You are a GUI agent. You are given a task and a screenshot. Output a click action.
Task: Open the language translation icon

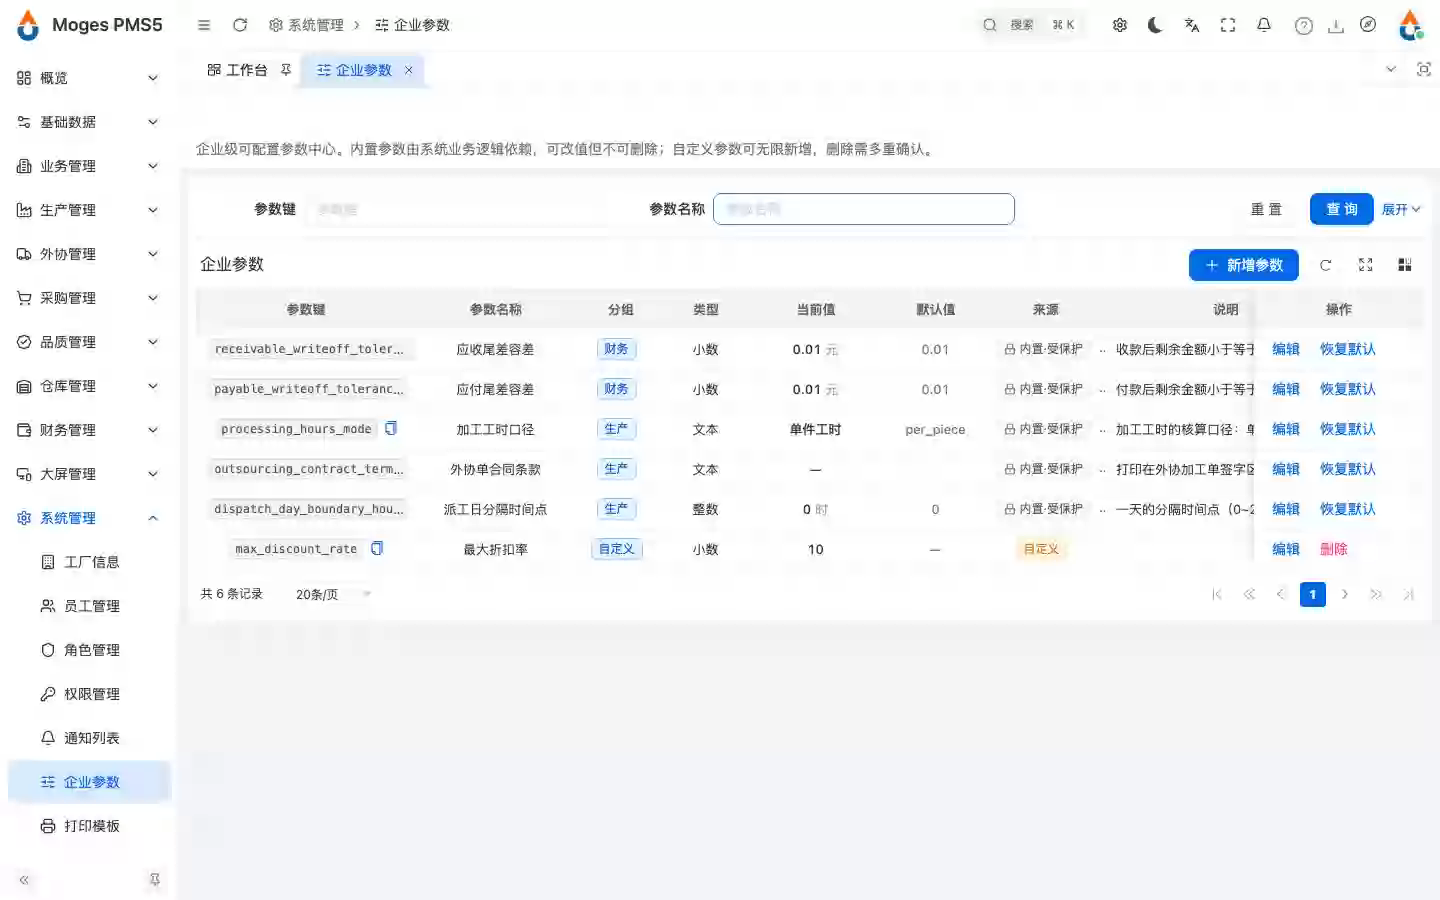[x=1192, y=25]
